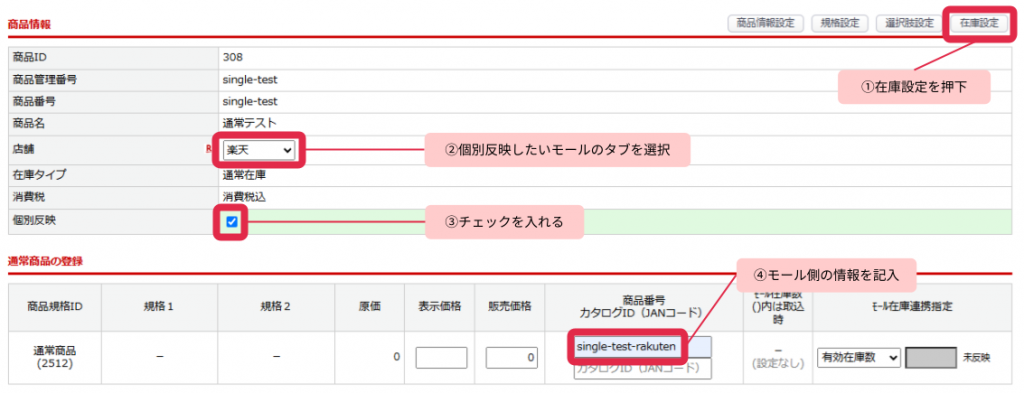Select the 商品ID value 308

pyautogui.click(x=232, y=57)
